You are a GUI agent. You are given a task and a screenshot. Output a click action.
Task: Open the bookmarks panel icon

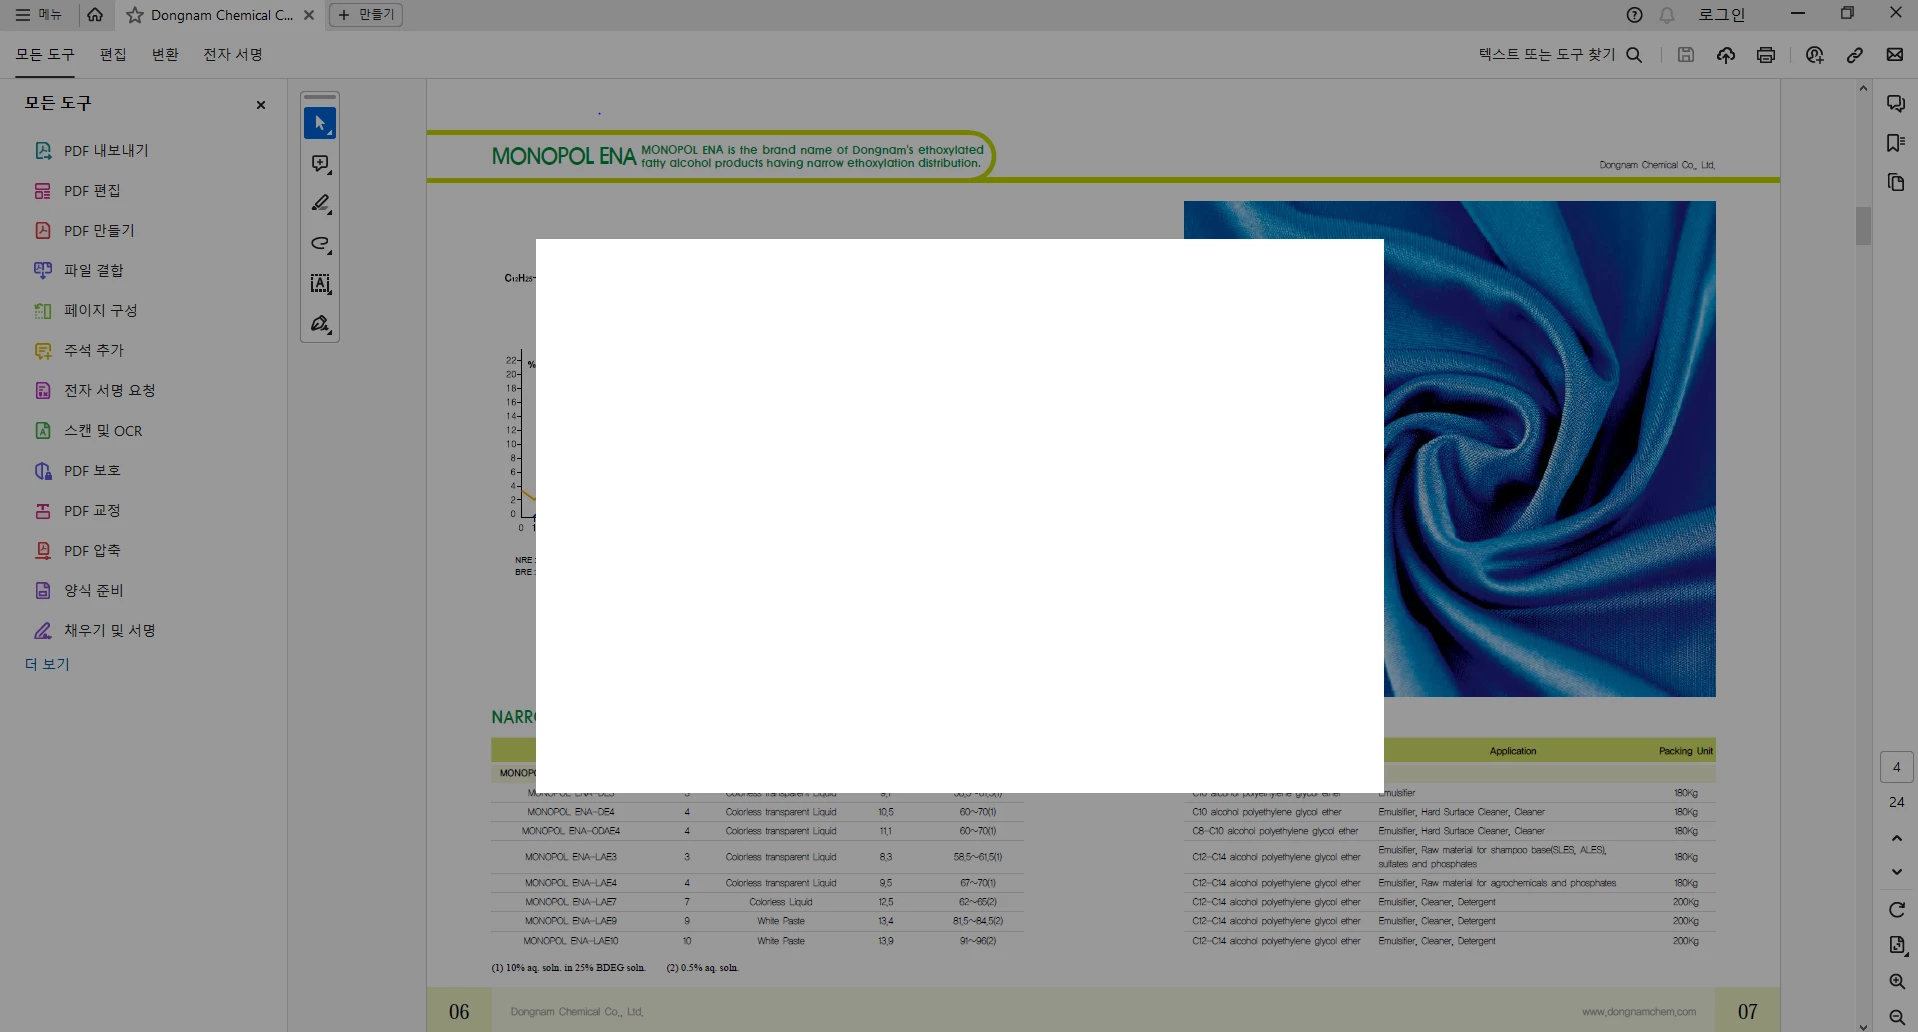pos(1896,143)
